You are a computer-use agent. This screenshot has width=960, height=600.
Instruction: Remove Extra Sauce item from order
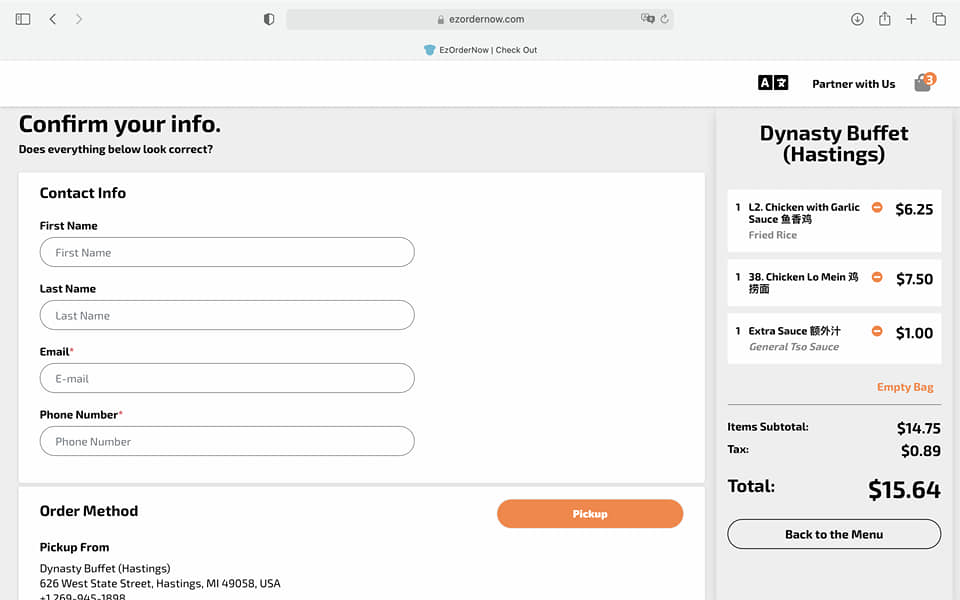coord(877,331)
